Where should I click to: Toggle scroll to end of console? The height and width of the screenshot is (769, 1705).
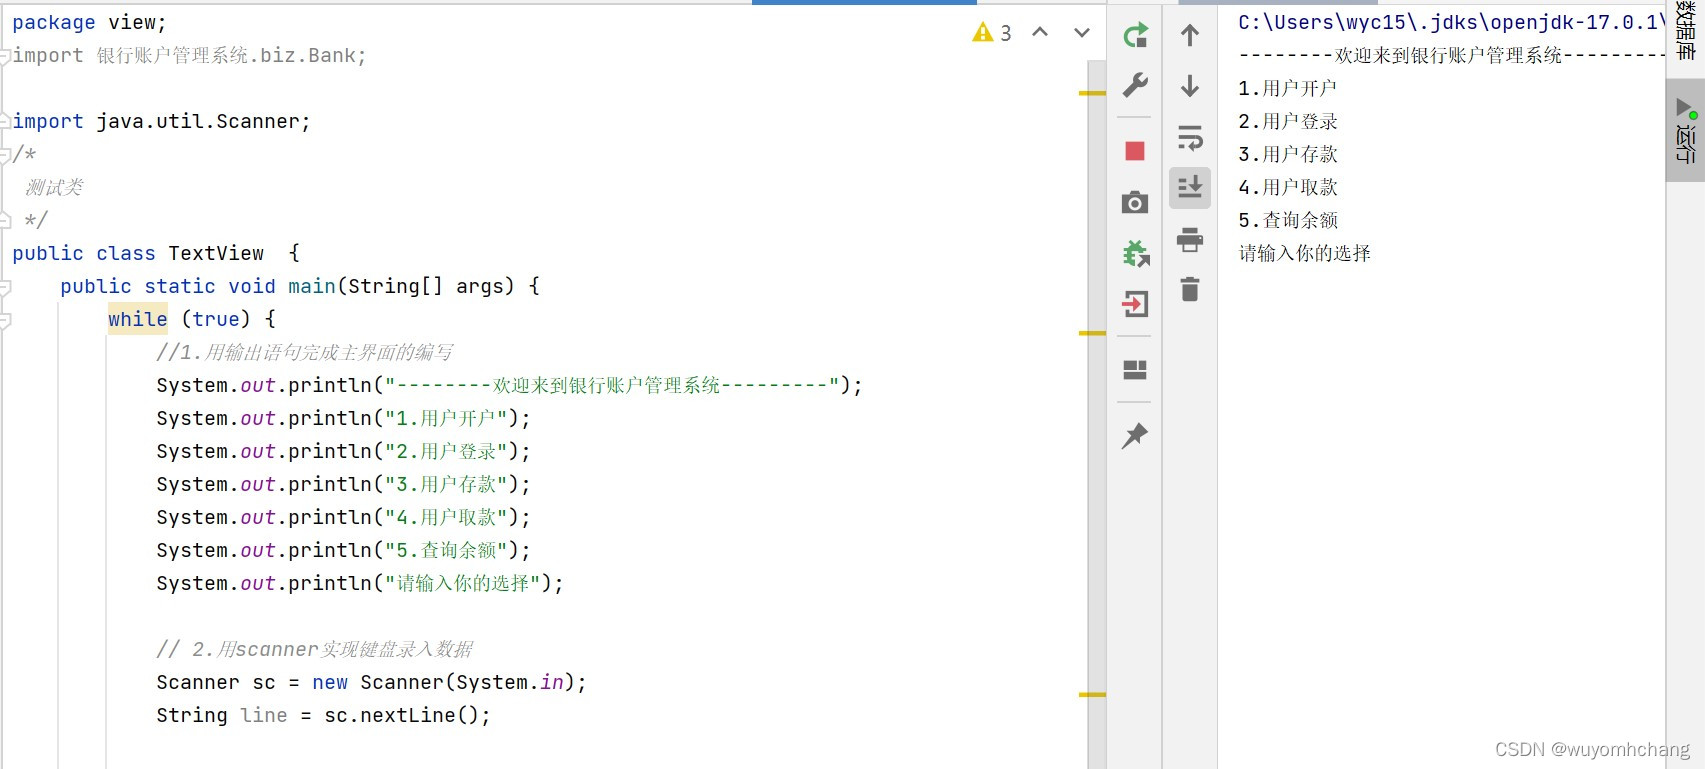tap(1190, 188)
